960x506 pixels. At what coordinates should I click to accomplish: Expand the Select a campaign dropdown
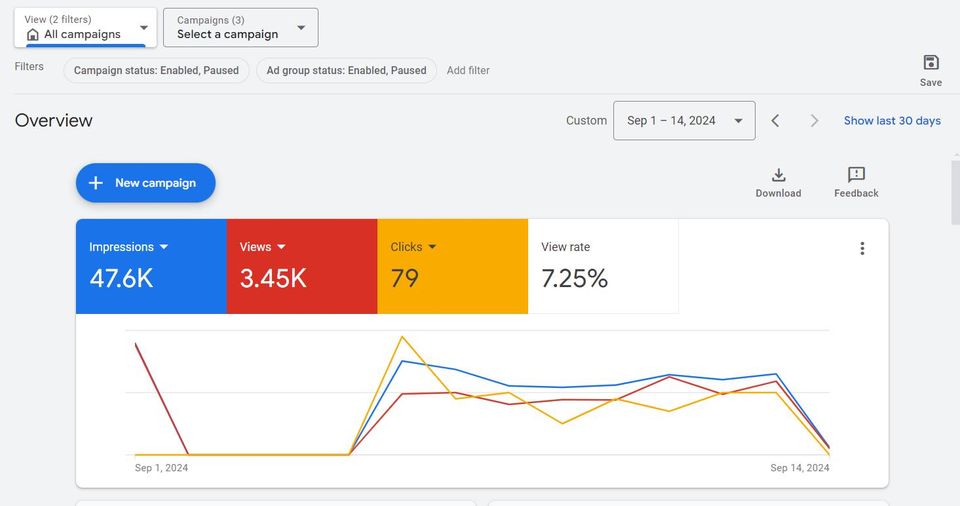301,28
